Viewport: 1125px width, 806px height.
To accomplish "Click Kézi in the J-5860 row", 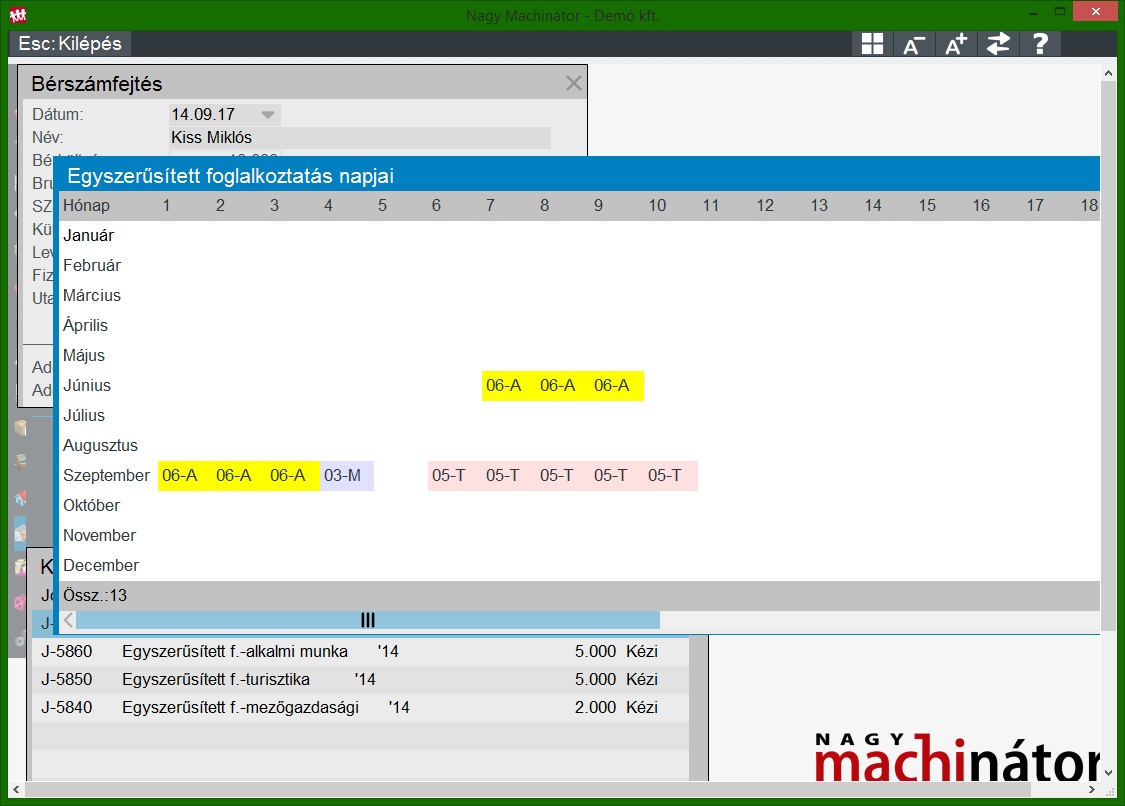I will tap(641, 652).
